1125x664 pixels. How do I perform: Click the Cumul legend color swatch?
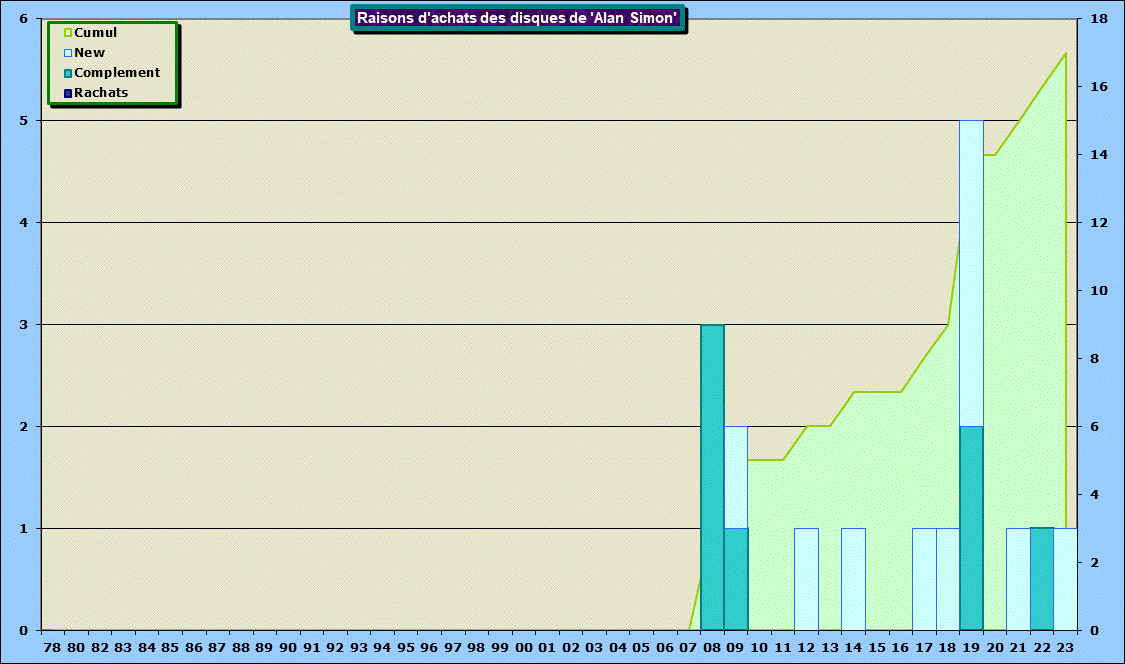click(68, 33)
